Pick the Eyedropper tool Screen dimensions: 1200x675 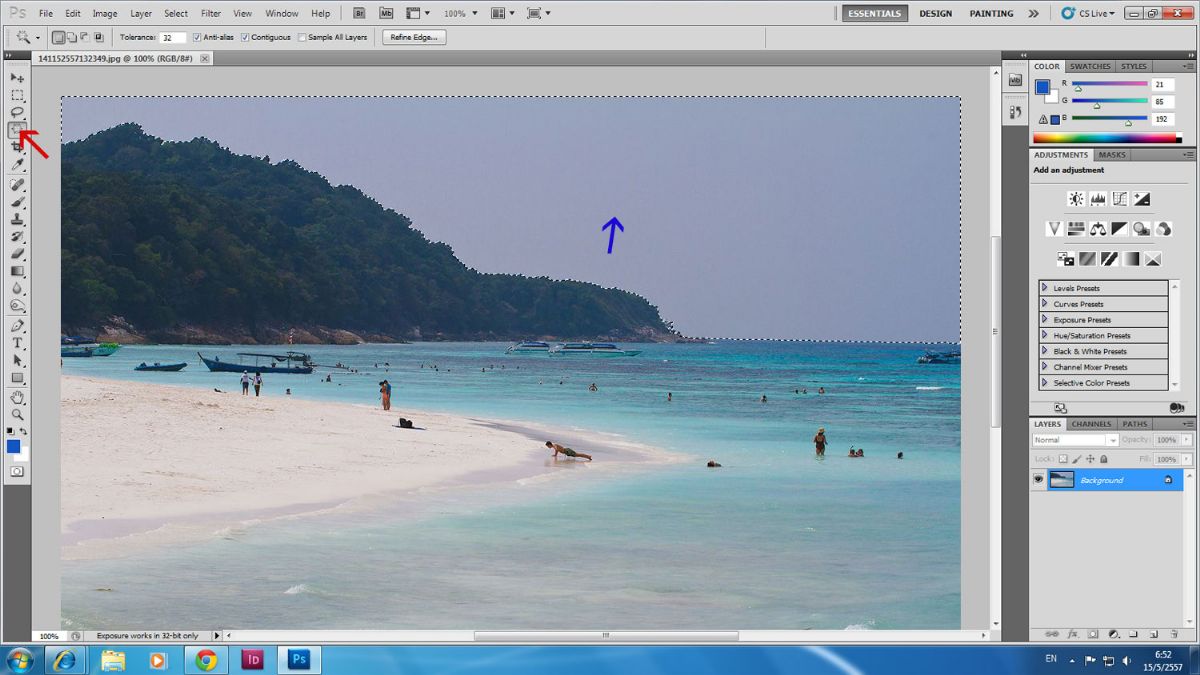pyautogui.click(x=17, y=164)
